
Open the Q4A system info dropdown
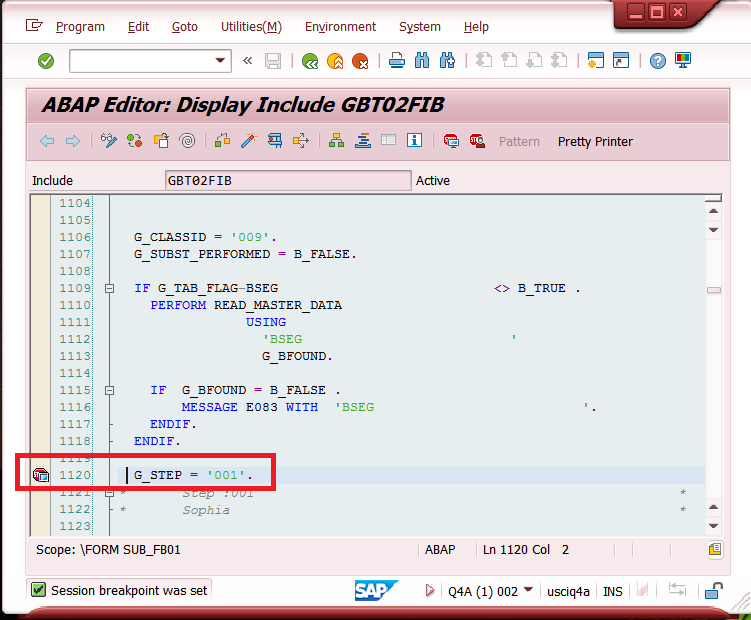[x=528, y=591]
